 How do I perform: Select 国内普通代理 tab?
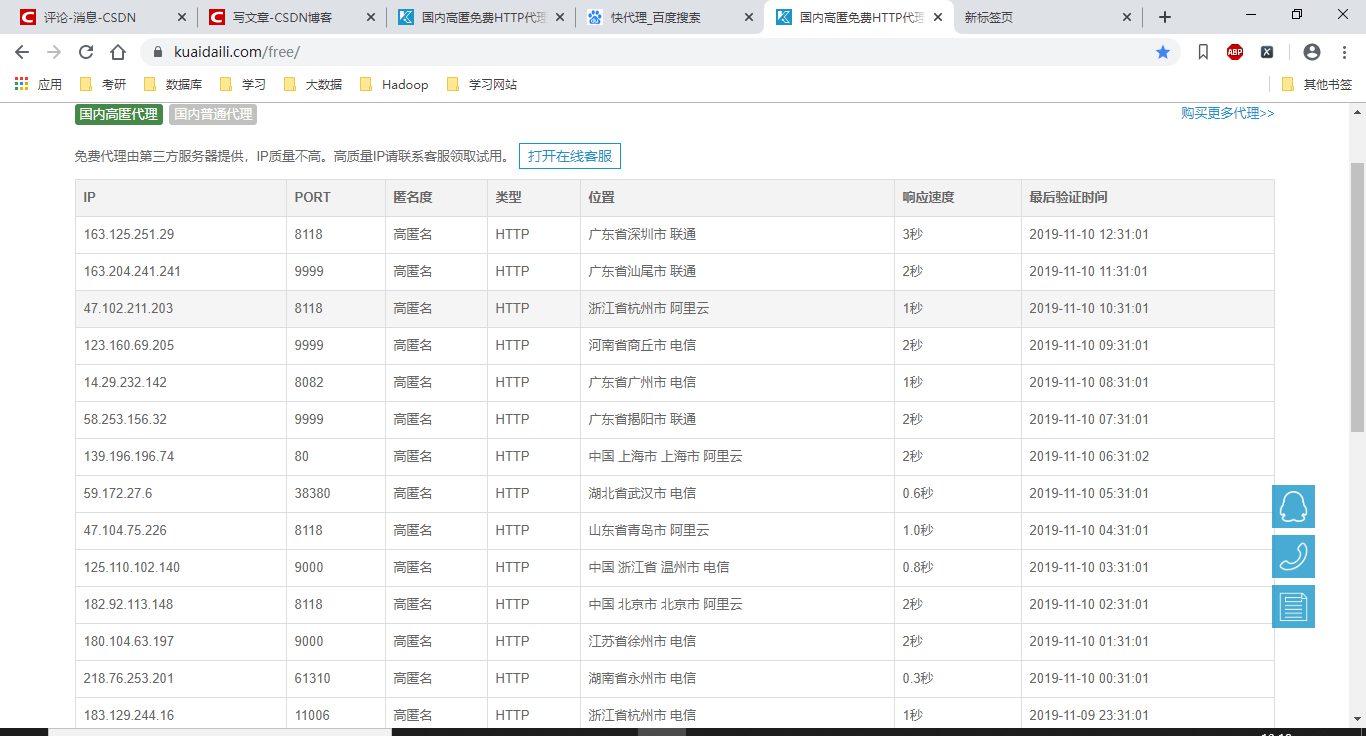click(x=213, y=114)
